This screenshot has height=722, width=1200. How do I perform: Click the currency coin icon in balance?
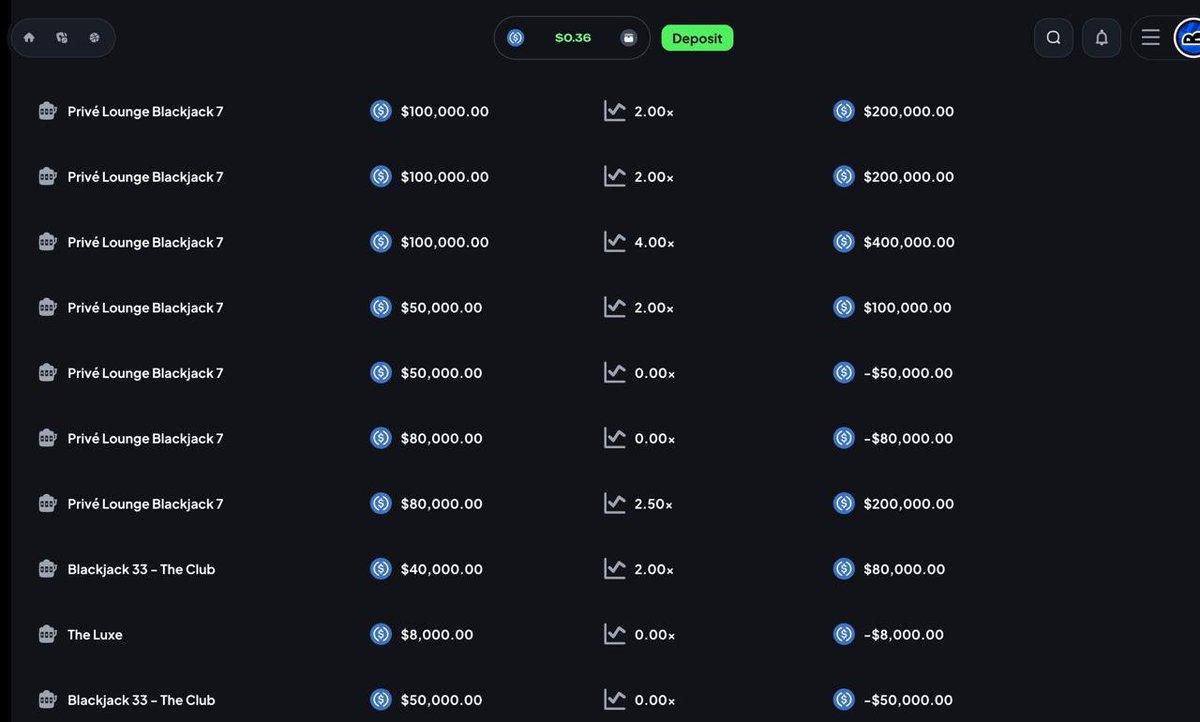[x=516, y=38]
